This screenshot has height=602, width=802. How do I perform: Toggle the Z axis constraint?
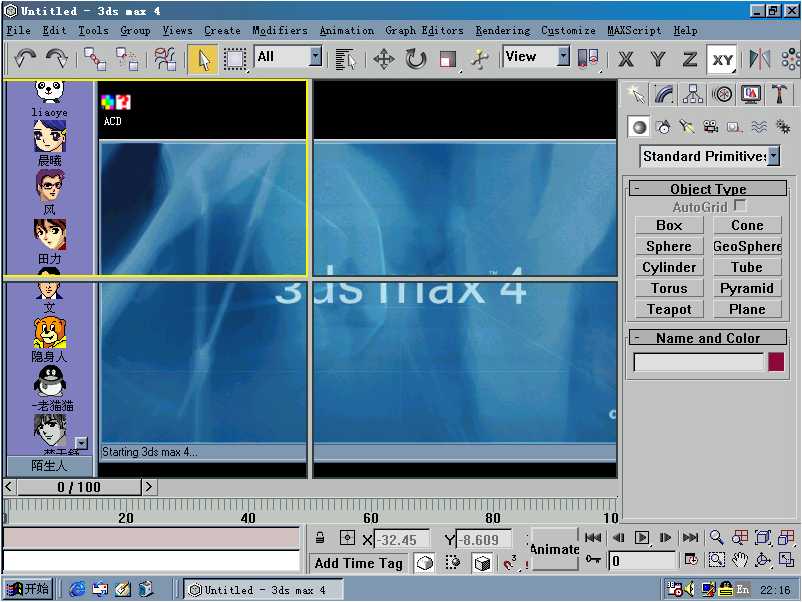690,59
